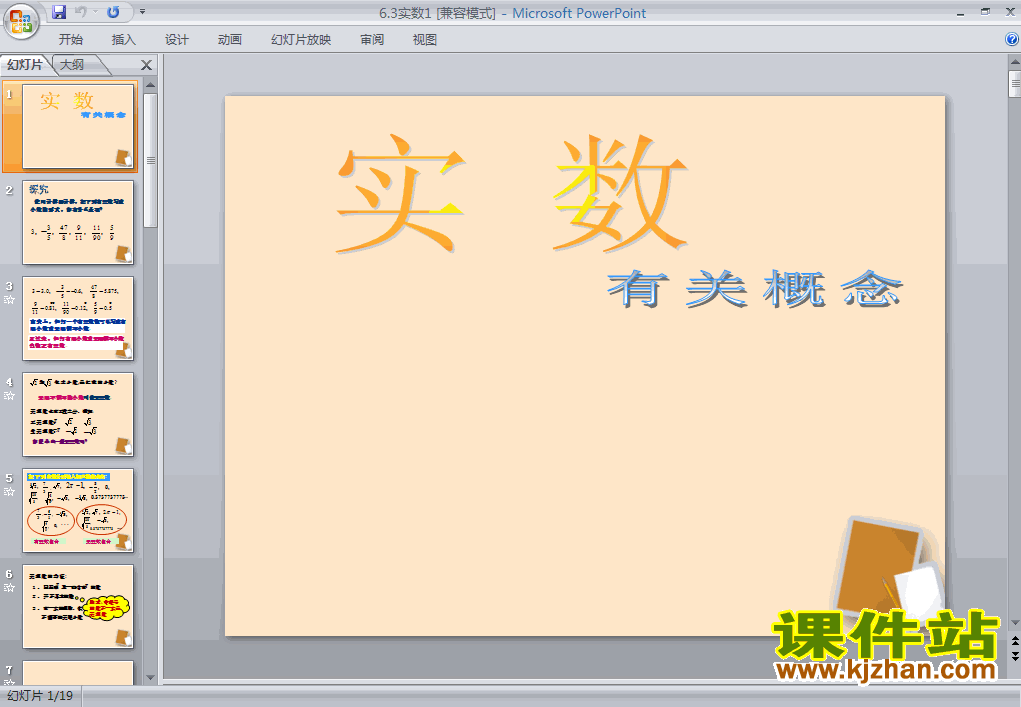Select slide 4 thumbnail
This screenshot has height=707, width=1021.
click(78, 415)
